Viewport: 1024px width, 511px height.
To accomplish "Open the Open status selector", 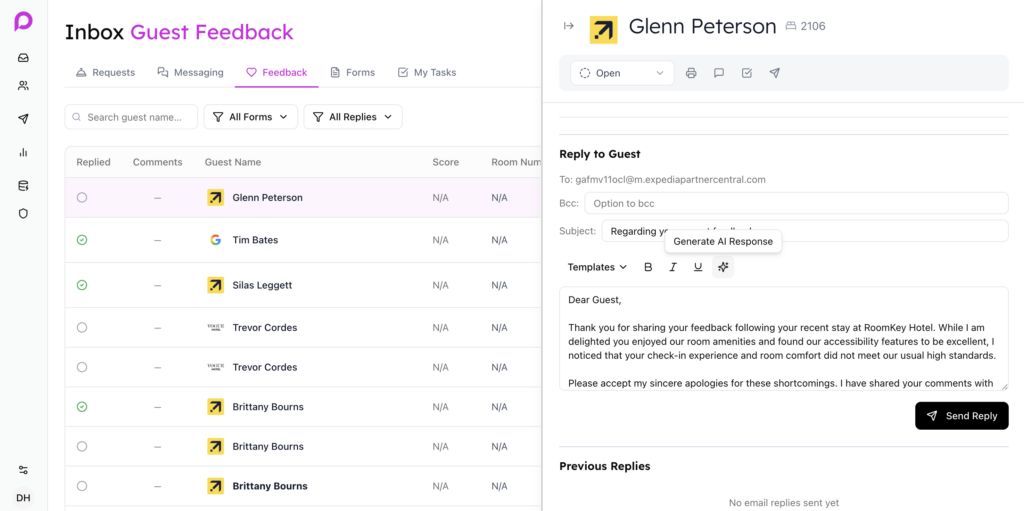I will [622, 73].
